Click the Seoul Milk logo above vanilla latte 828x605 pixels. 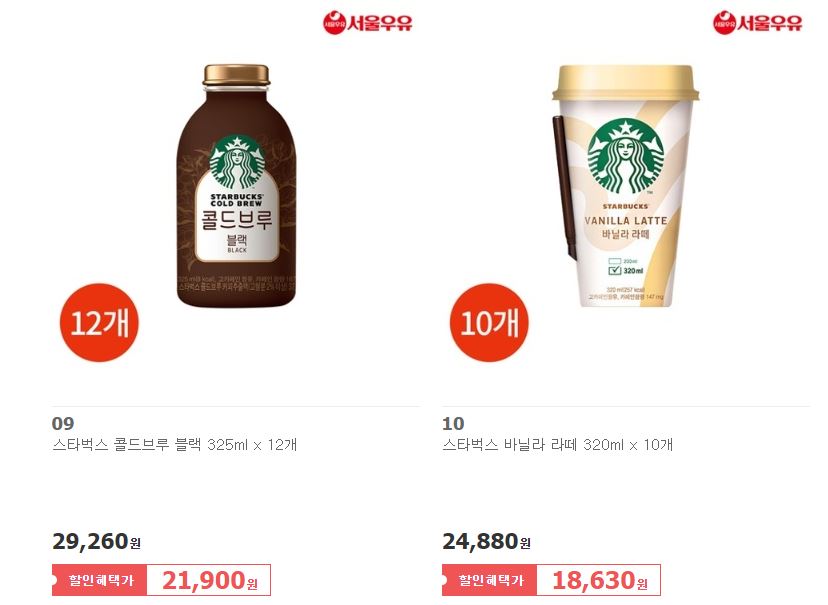(757, 23)
